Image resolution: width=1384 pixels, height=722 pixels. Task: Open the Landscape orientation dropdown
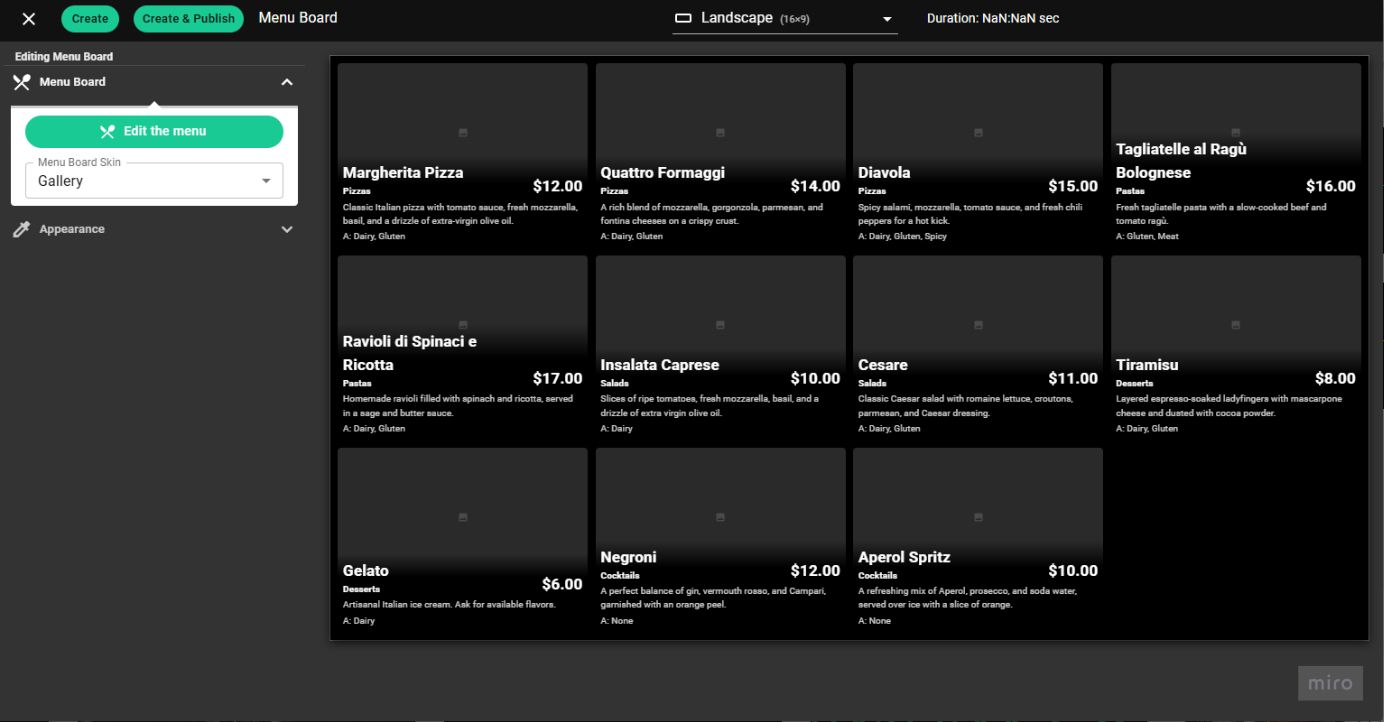pyautogui.click(x=785, y=18)
